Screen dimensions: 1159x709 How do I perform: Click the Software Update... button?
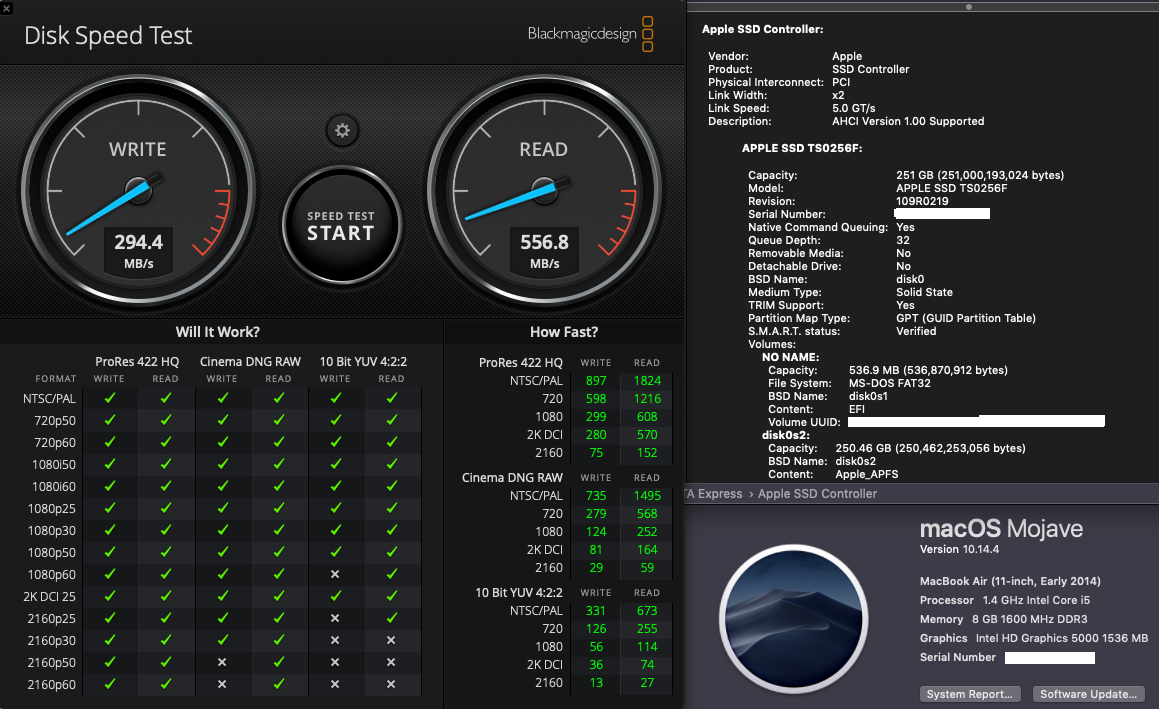1089,694
